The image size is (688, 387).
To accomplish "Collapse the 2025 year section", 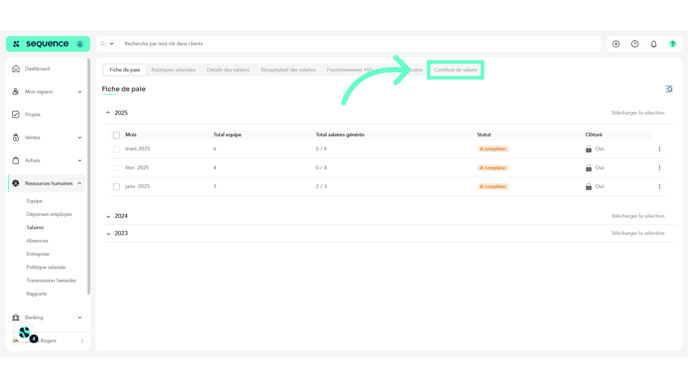I will tap(108, 113).
